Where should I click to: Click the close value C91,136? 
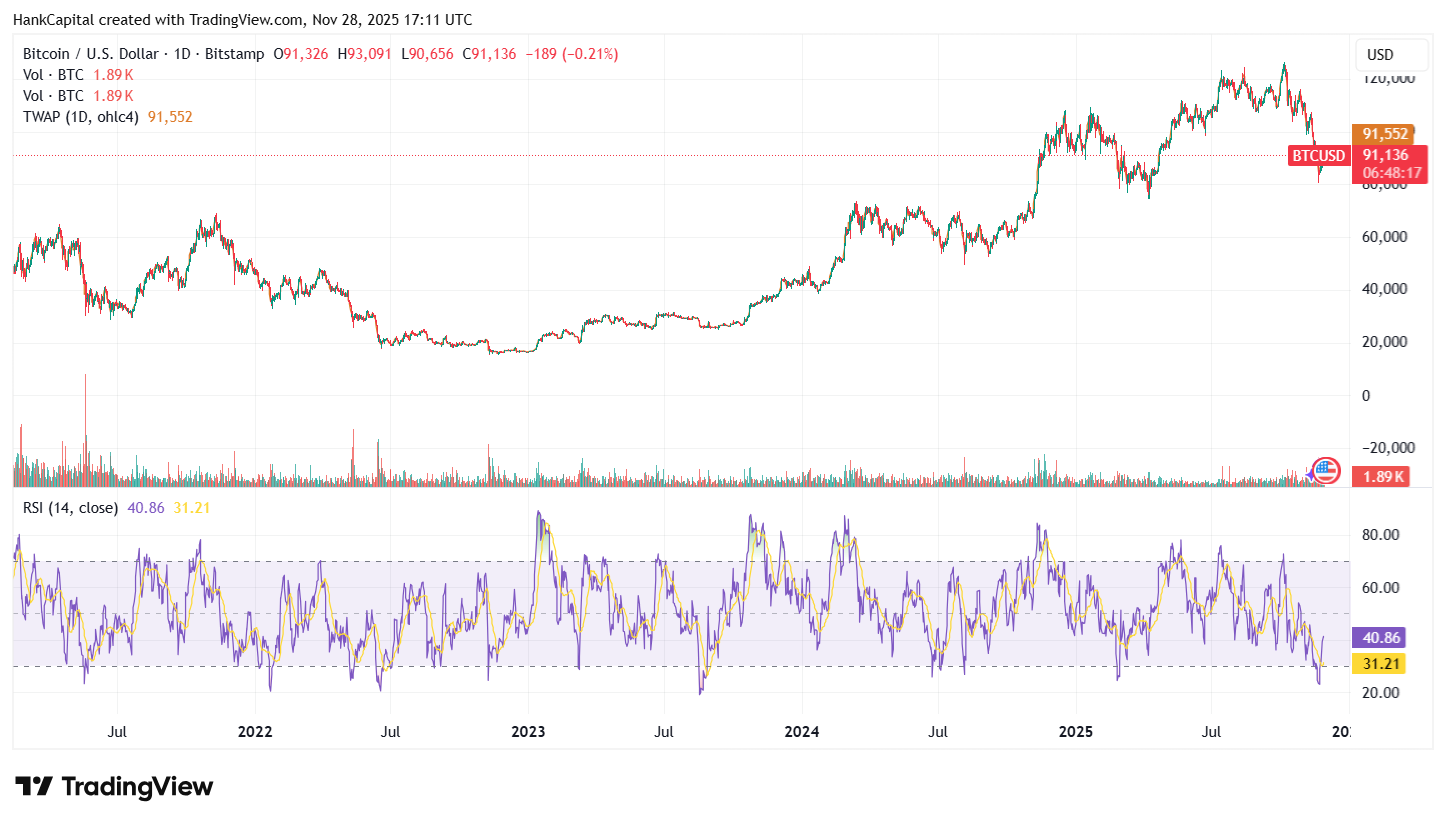pos(489,54)
